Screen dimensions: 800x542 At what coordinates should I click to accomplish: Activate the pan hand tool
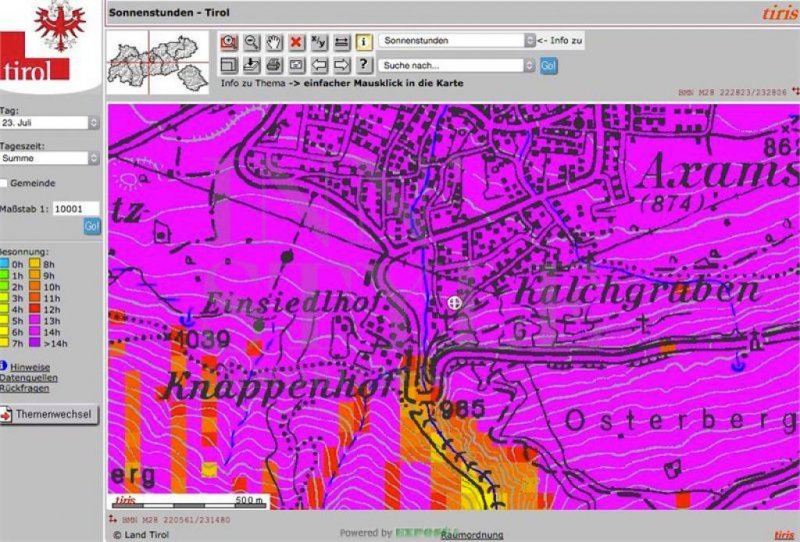[274, 42]
